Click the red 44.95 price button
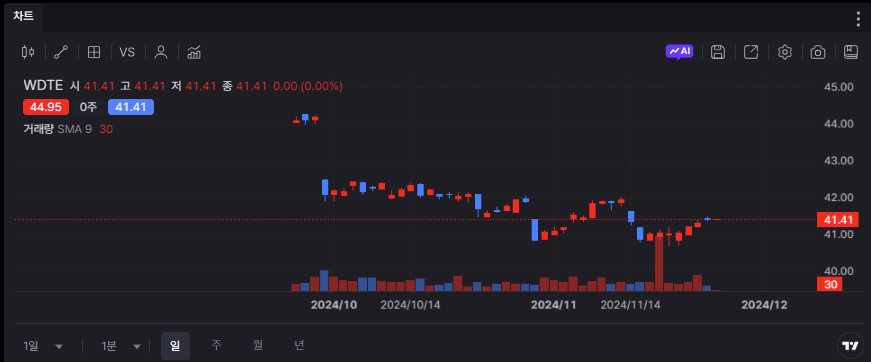 (46, 107)
